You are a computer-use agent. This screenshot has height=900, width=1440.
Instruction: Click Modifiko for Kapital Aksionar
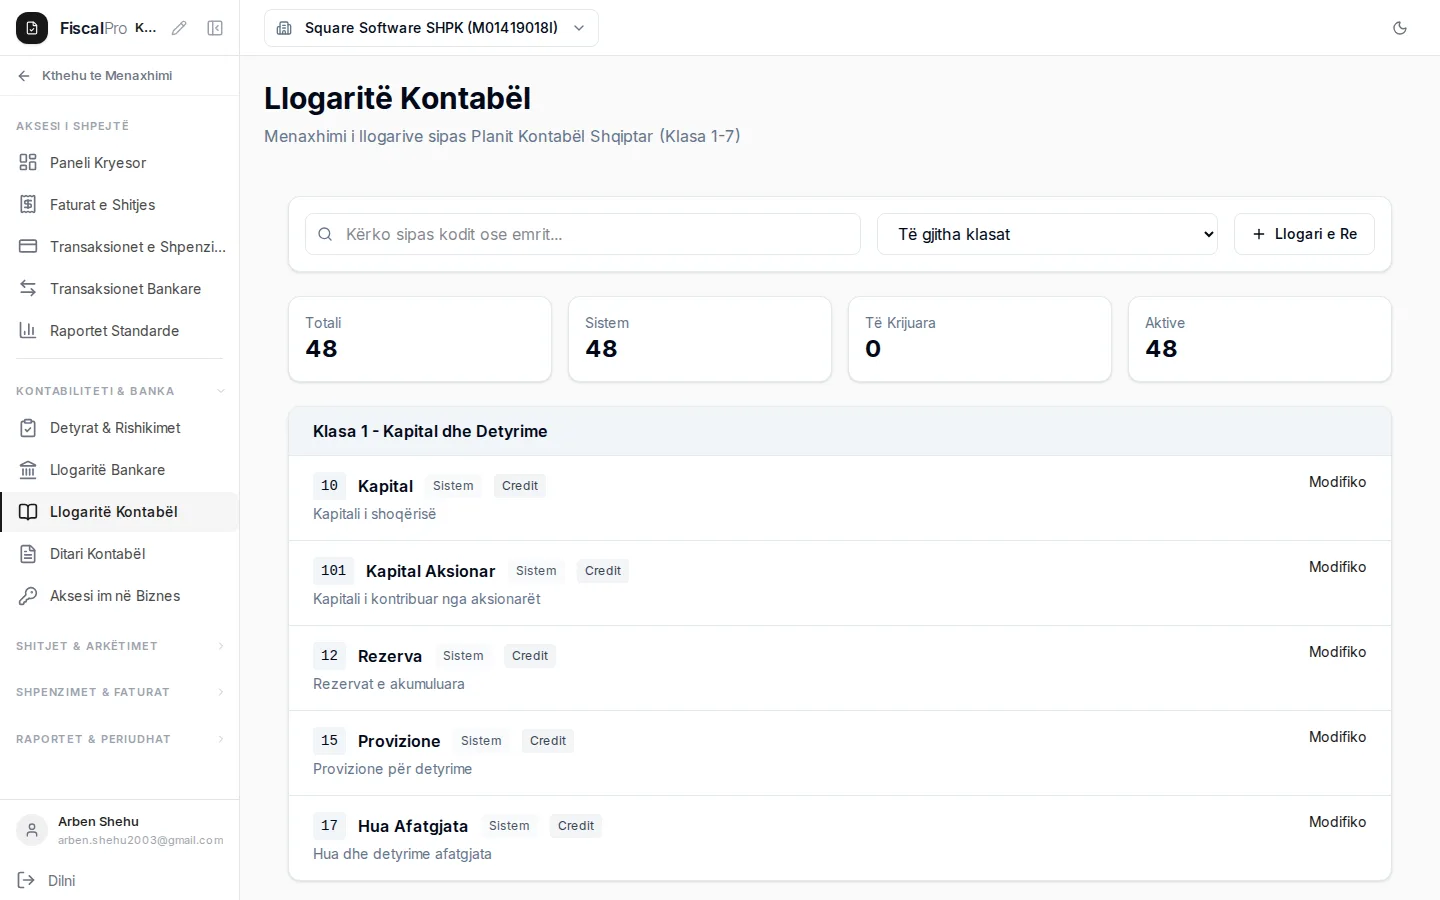click(1337, 567)
